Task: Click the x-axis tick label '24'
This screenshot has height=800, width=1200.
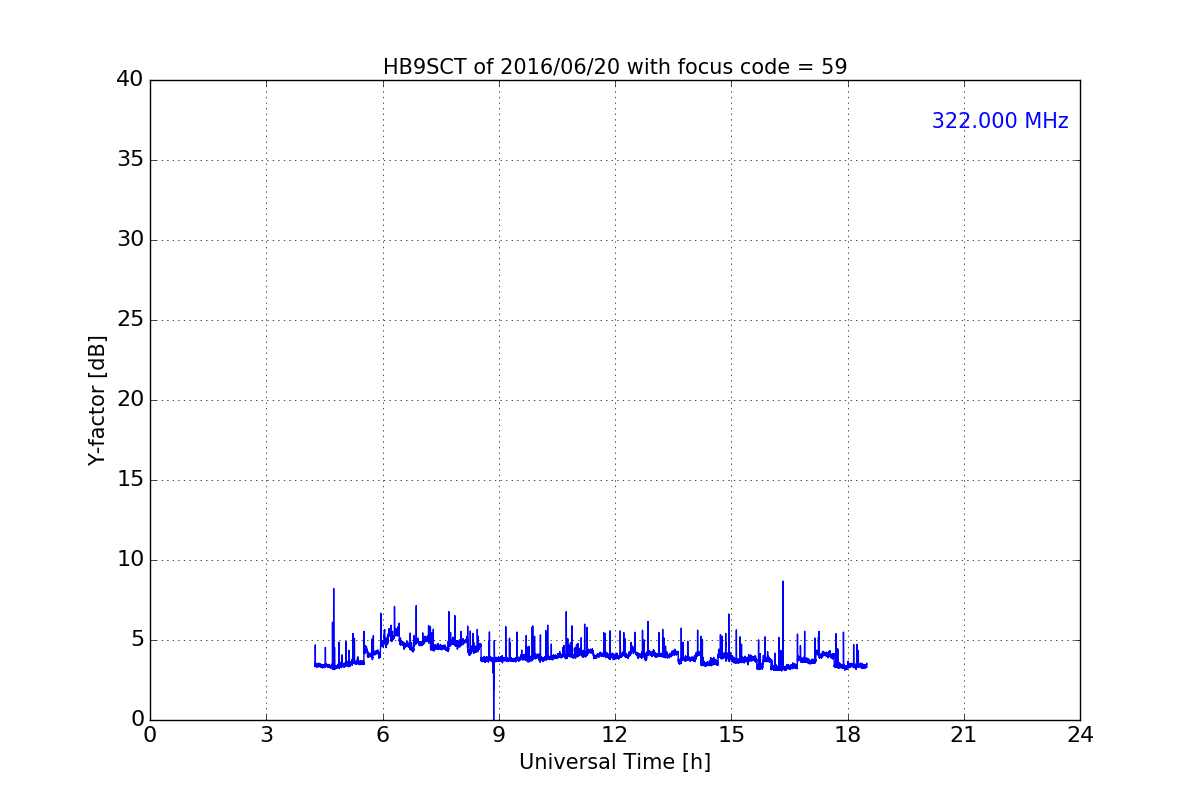Action: tap(1080, 734)
